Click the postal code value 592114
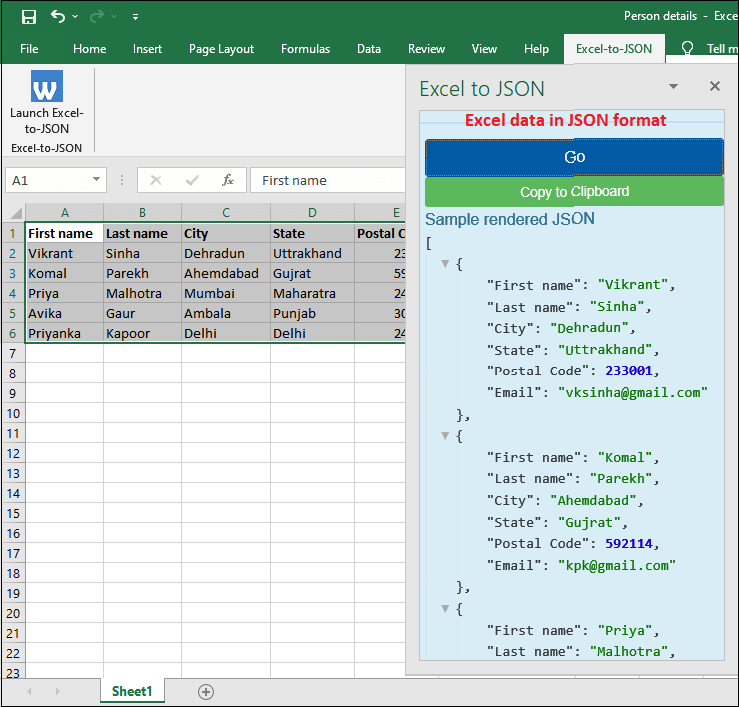This screenshot has width=739, height=707. [629, 543]
